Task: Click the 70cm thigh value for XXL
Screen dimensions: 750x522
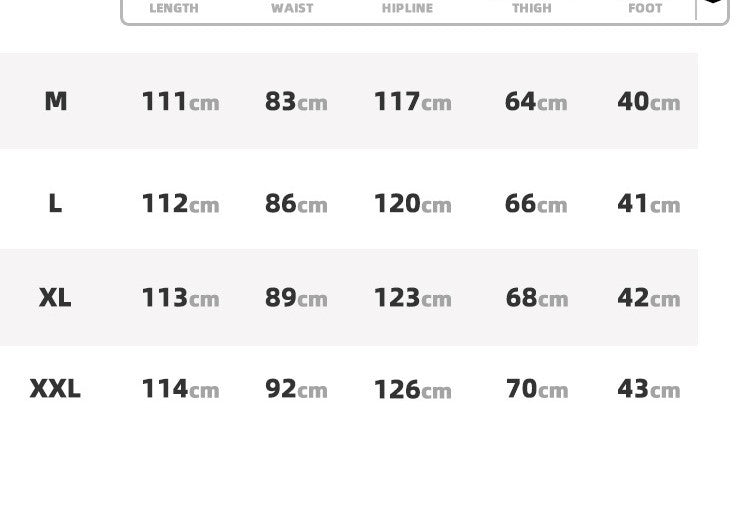Action: (537, 389)
